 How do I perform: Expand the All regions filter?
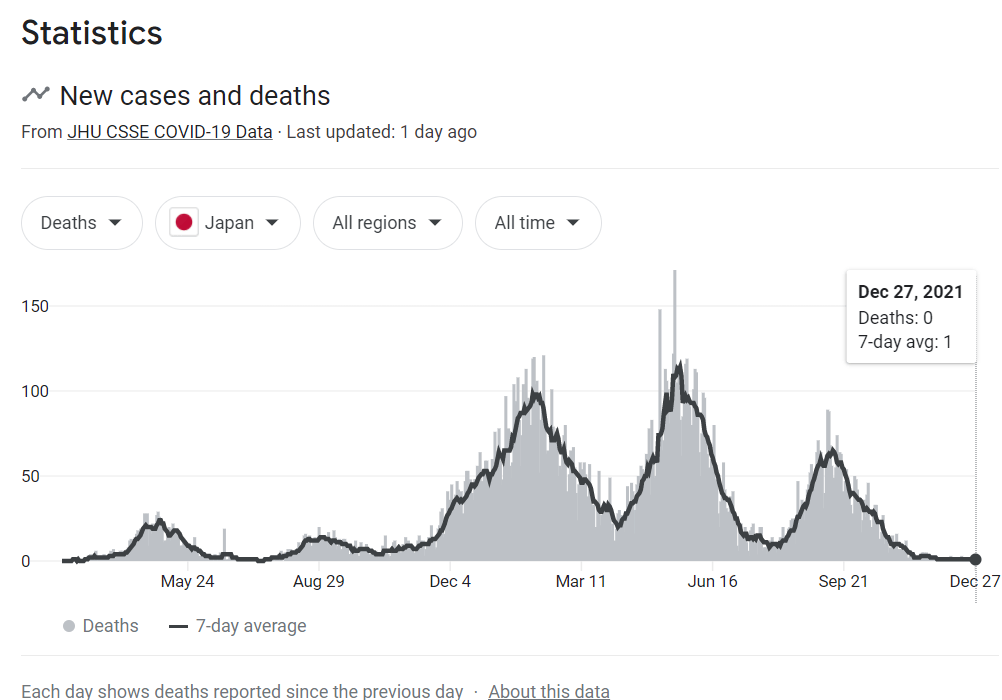tap(388, 222)
